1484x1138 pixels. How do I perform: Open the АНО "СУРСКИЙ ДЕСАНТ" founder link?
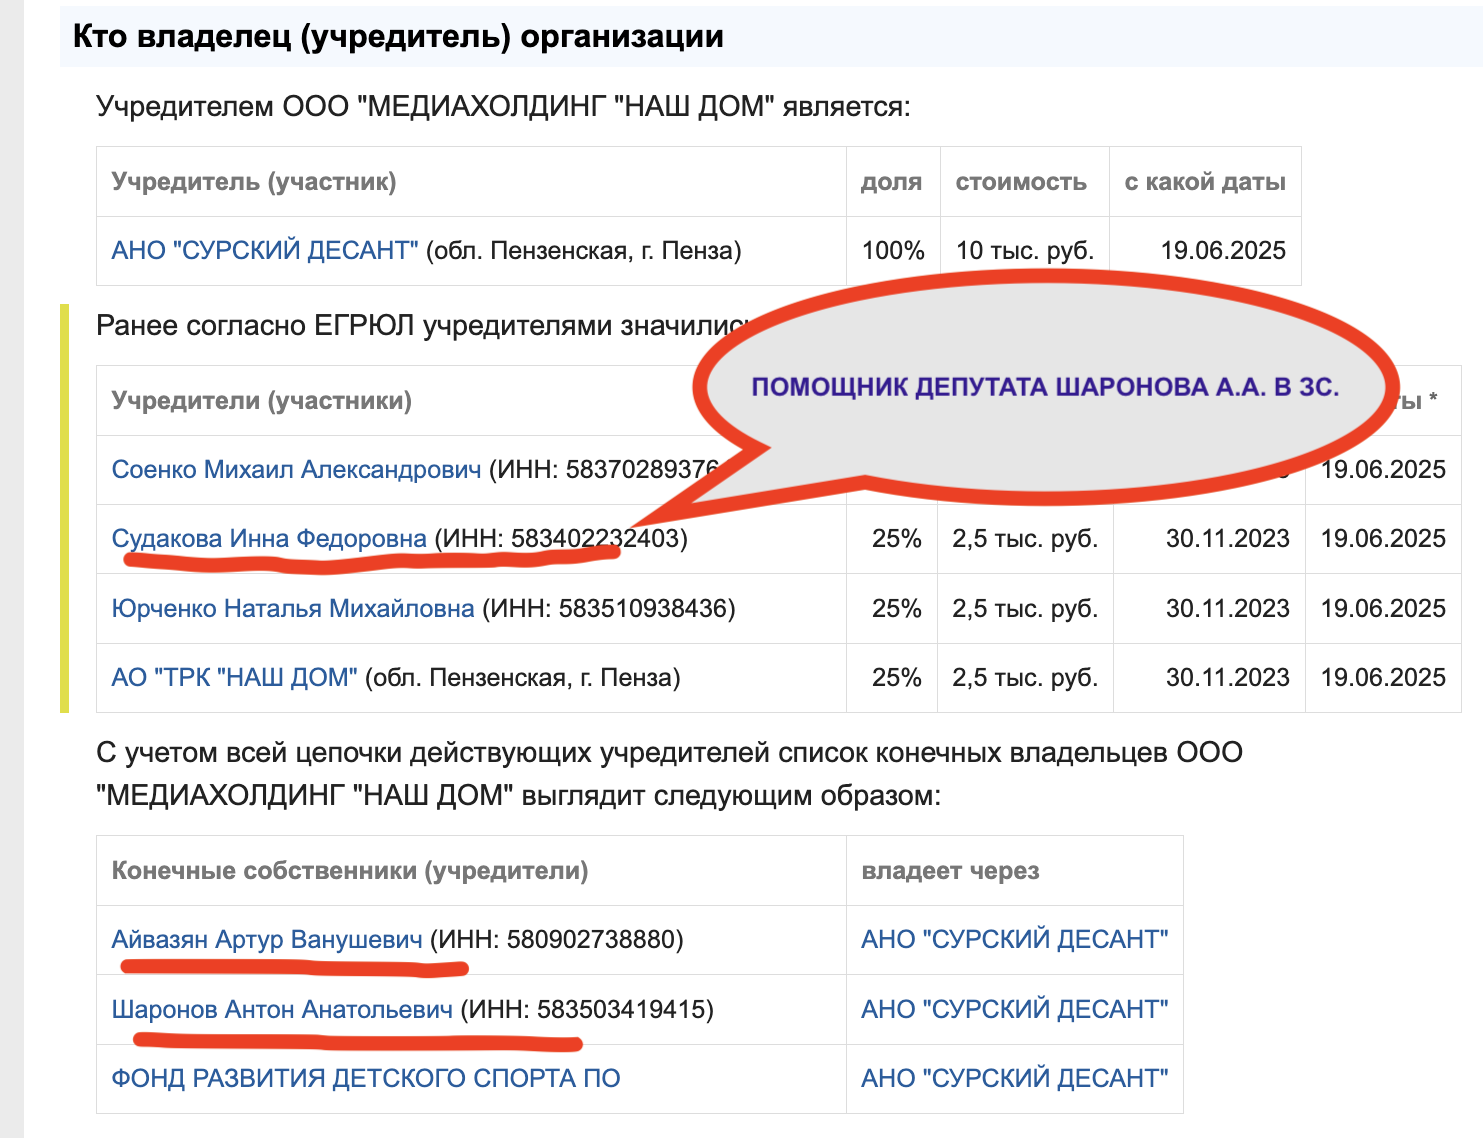click(x=265, y=250)
